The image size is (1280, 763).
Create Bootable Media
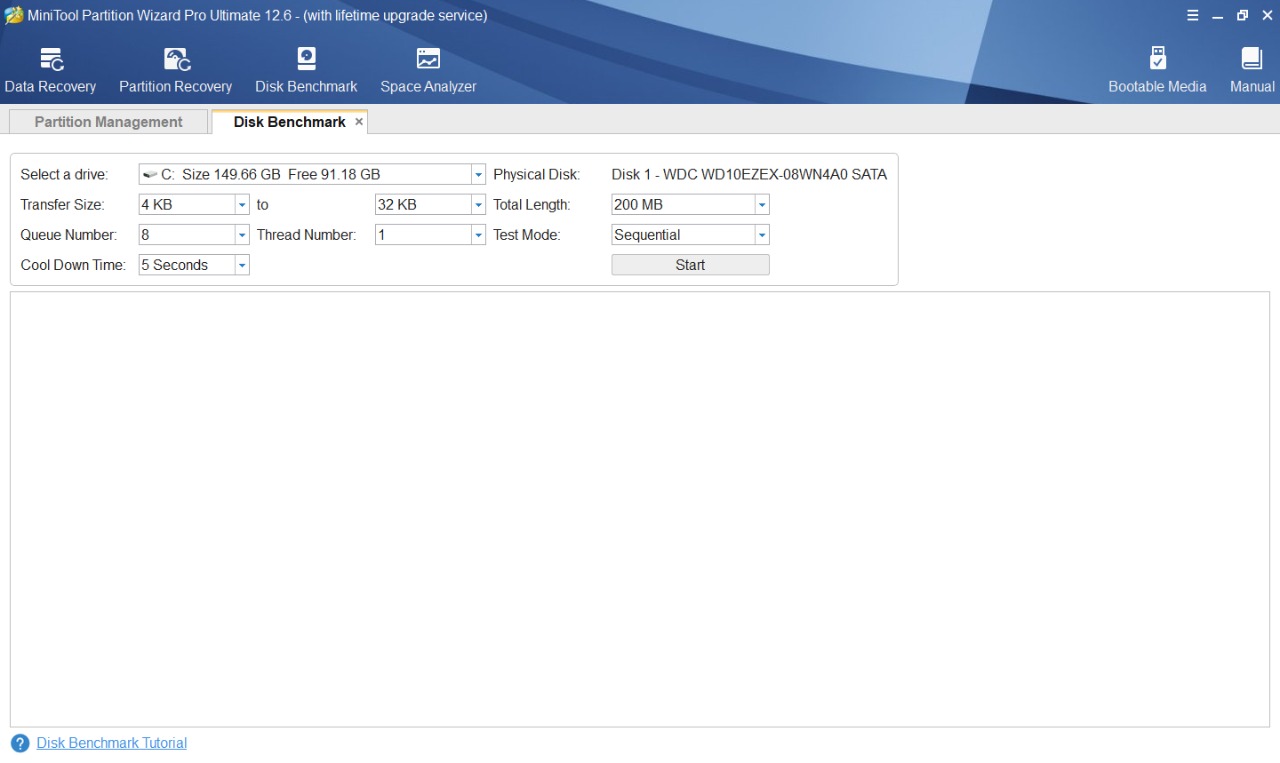[1157, 70]
